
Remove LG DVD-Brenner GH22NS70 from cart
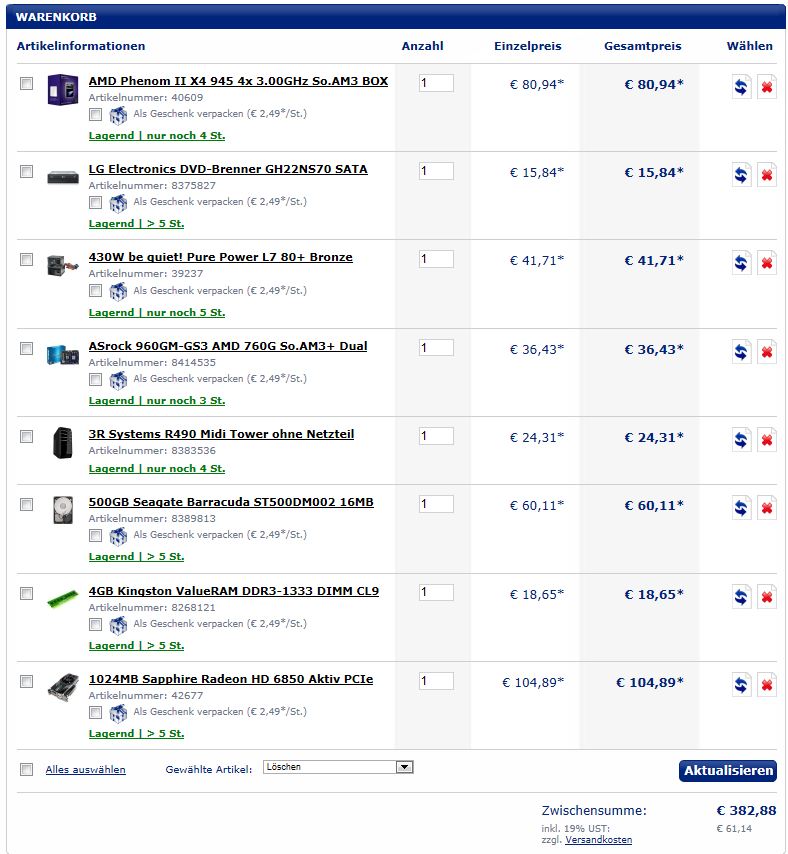[x=767, y=175]
